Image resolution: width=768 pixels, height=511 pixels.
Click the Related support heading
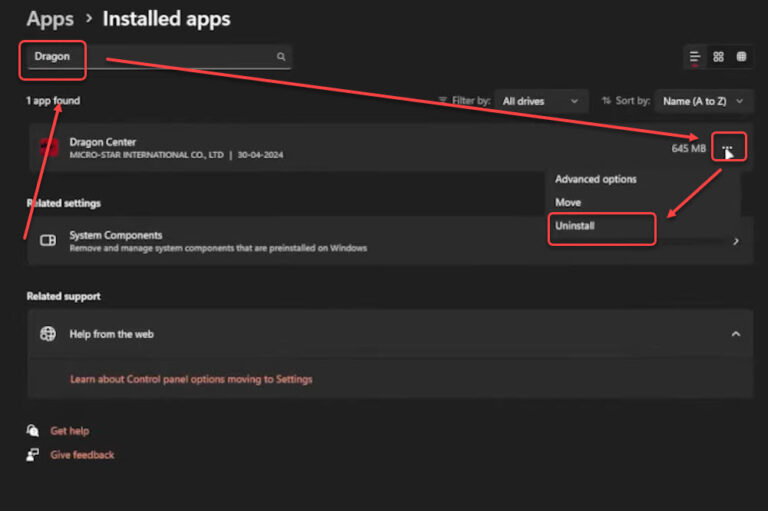tap(63, 296)
